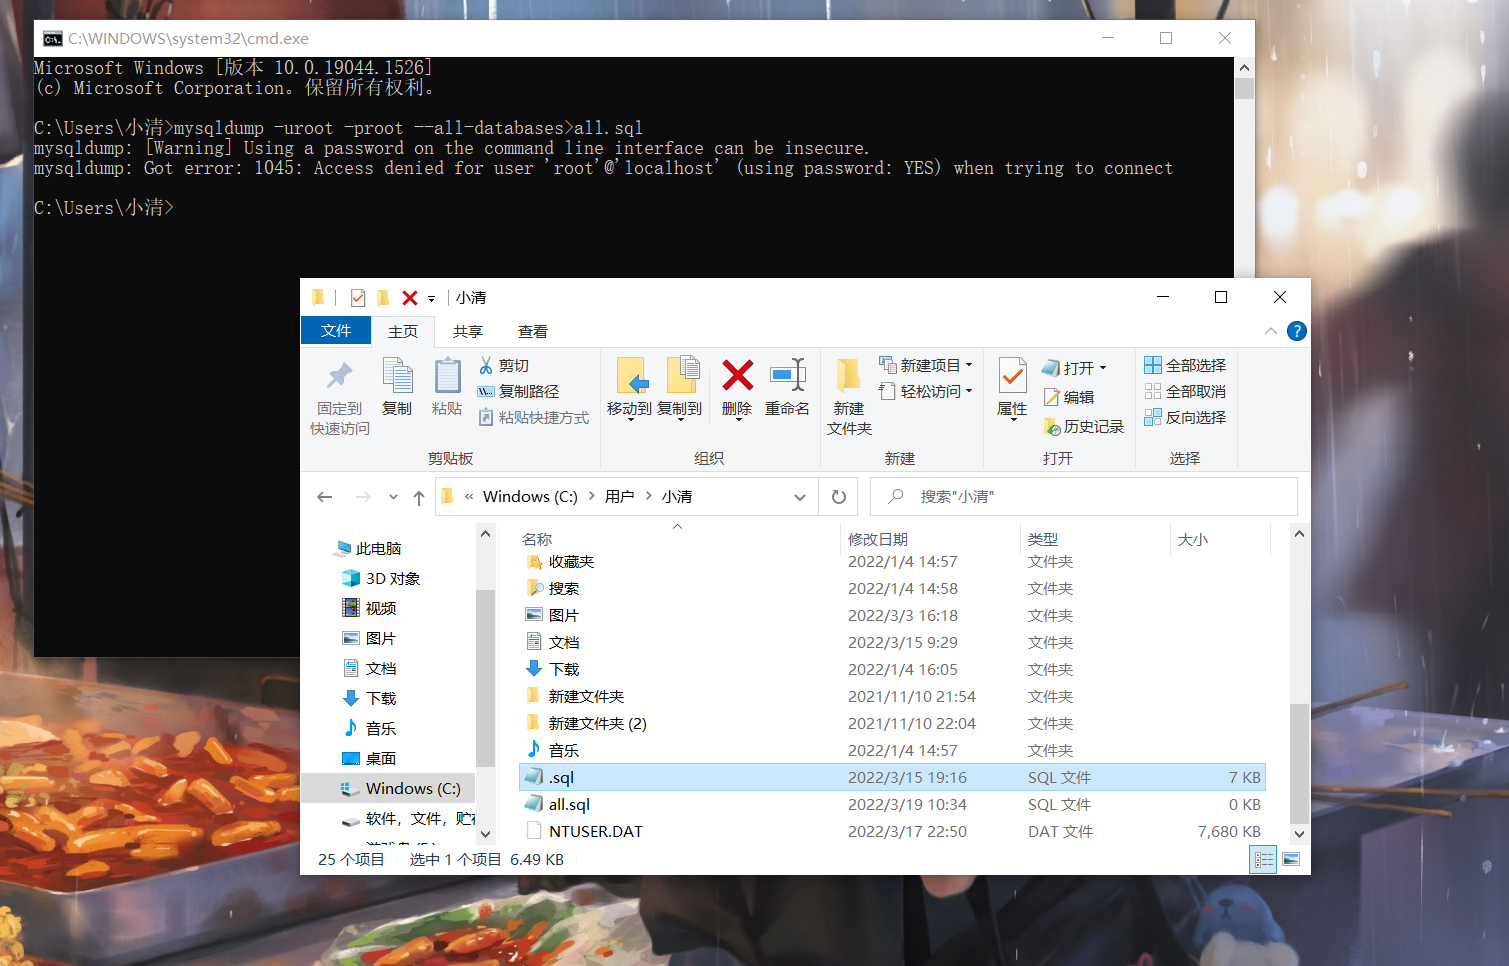This screenshot has height=966, width=1509.
Task: Click the breadcrumb arrow after 用户
Action: pyautogui.click(x=648, y=497)
